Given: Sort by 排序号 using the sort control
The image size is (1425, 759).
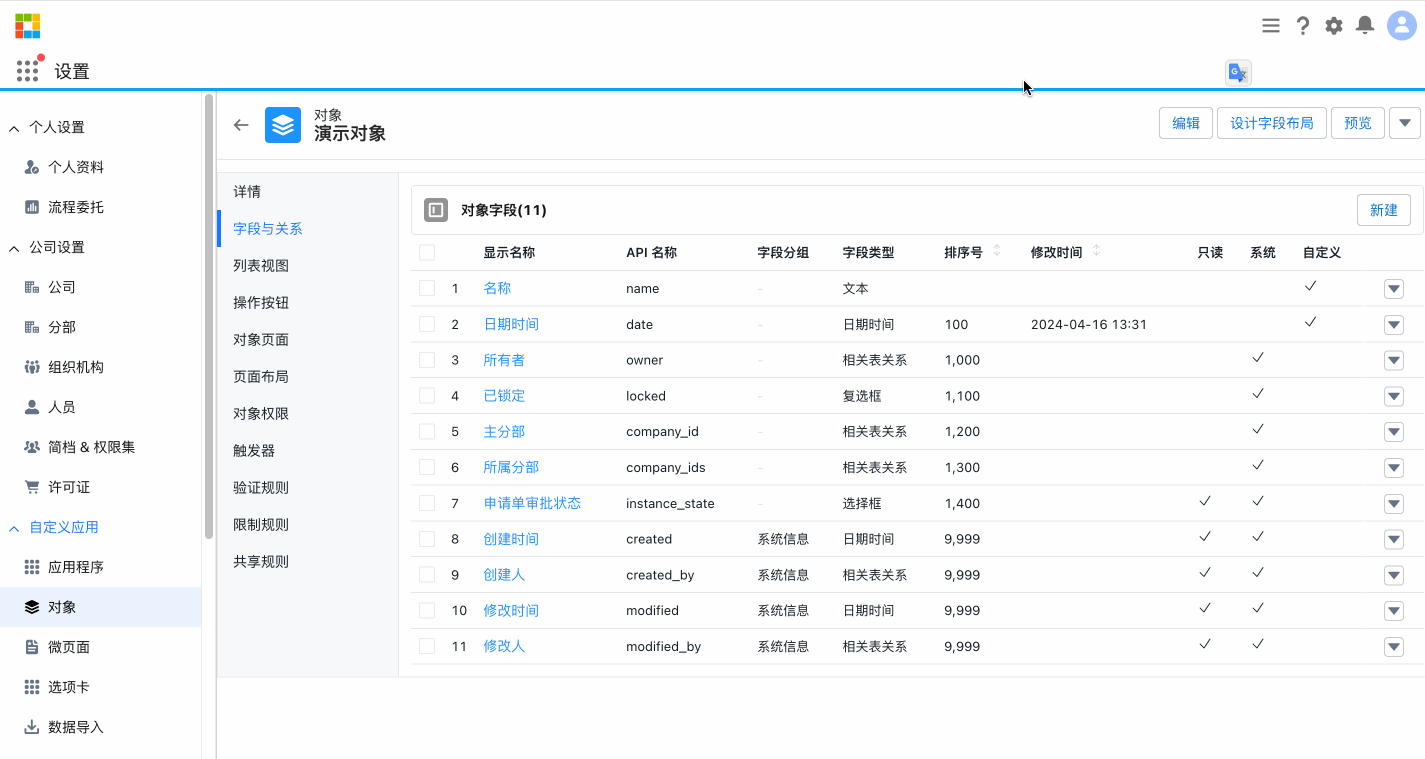Looking at the screenshot, I should [x=996, y=252].
